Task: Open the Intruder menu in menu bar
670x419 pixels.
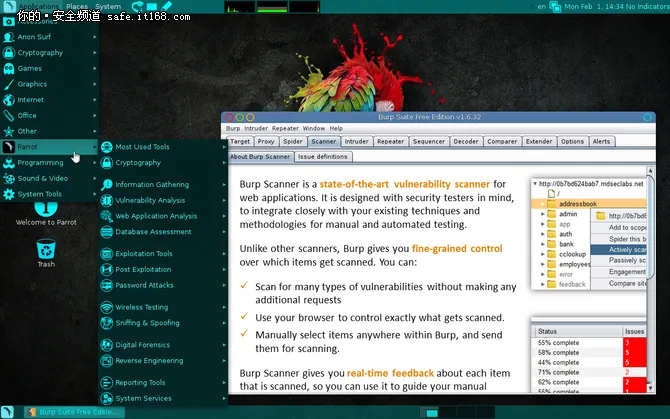Action: 256,128
